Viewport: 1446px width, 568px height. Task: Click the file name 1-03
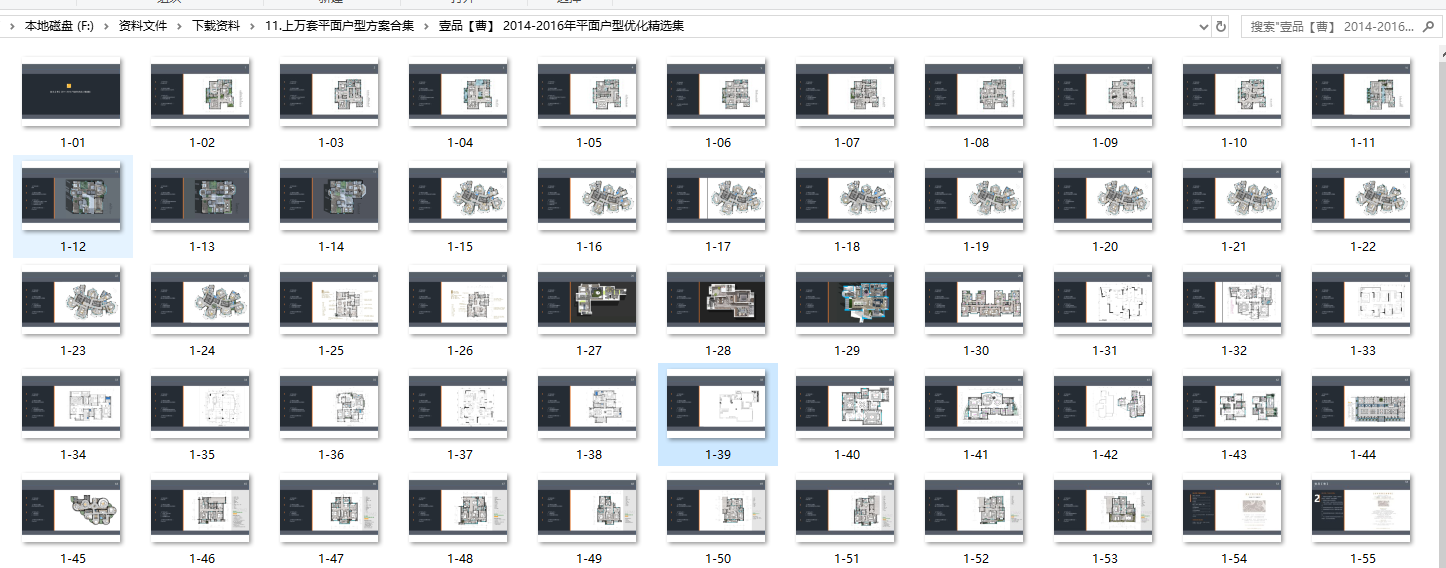coord(331,143)
